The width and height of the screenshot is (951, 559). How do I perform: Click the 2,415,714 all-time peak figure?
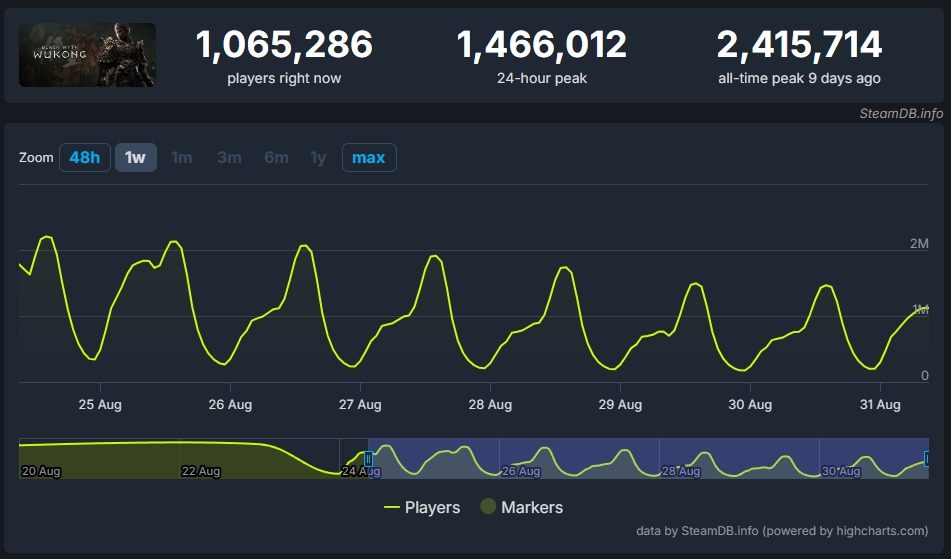click(x=799, y=45)
